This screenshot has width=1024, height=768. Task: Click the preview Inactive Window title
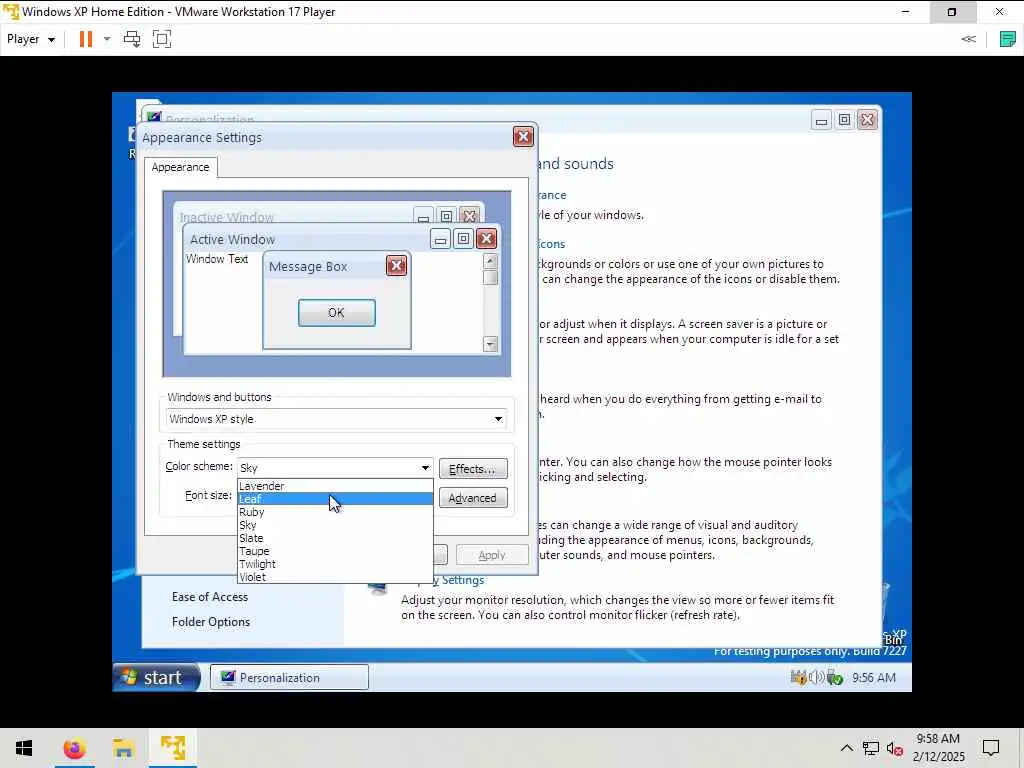pos(227,217)
